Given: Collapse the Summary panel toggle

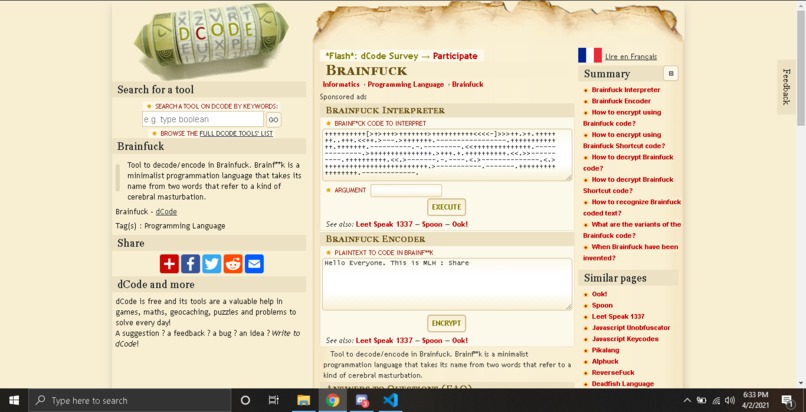Looking at the screenshot, I should coord(670,73).
